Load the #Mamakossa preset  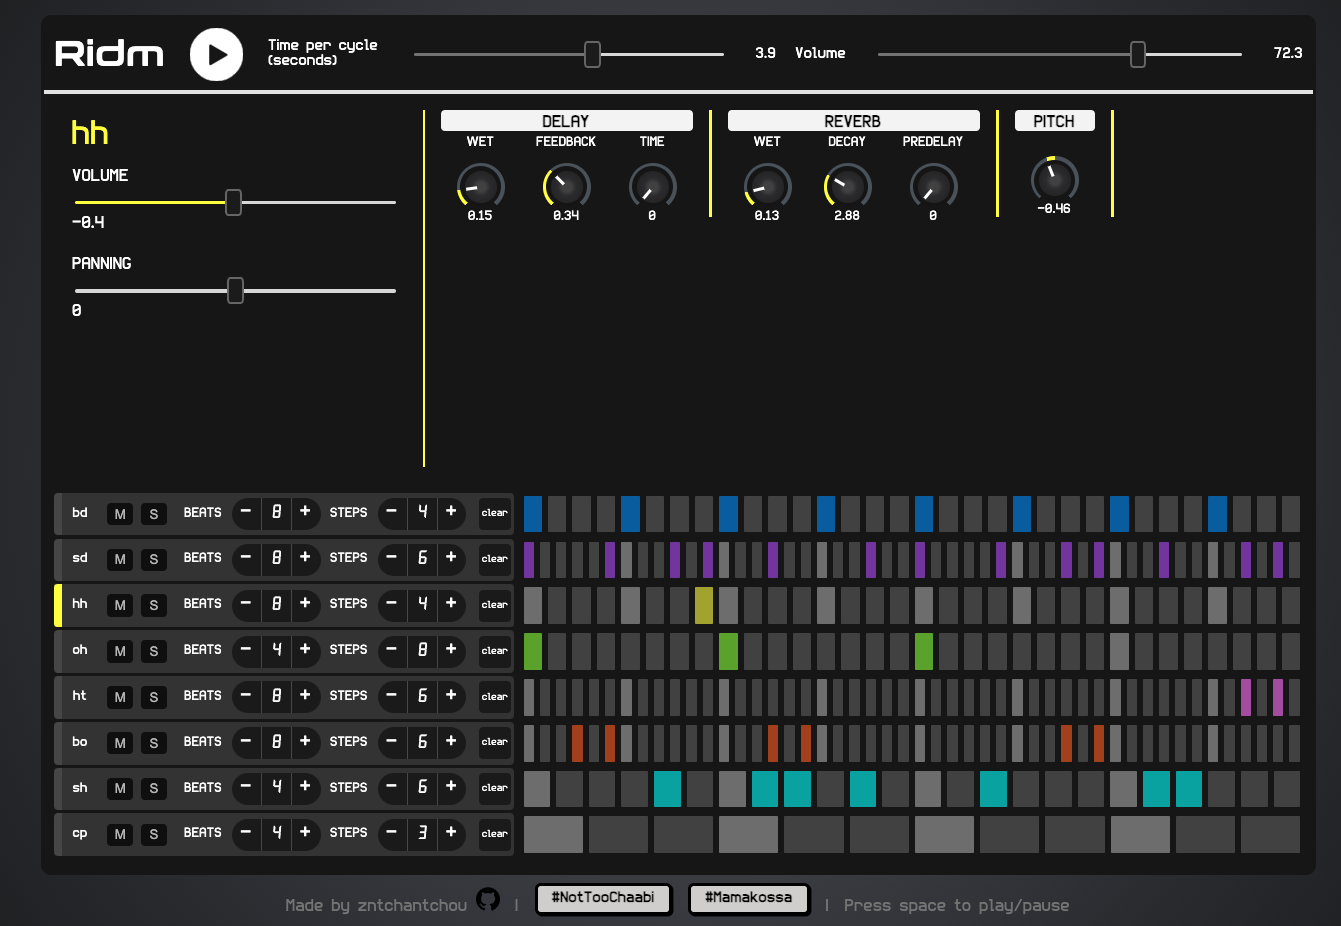748,898
